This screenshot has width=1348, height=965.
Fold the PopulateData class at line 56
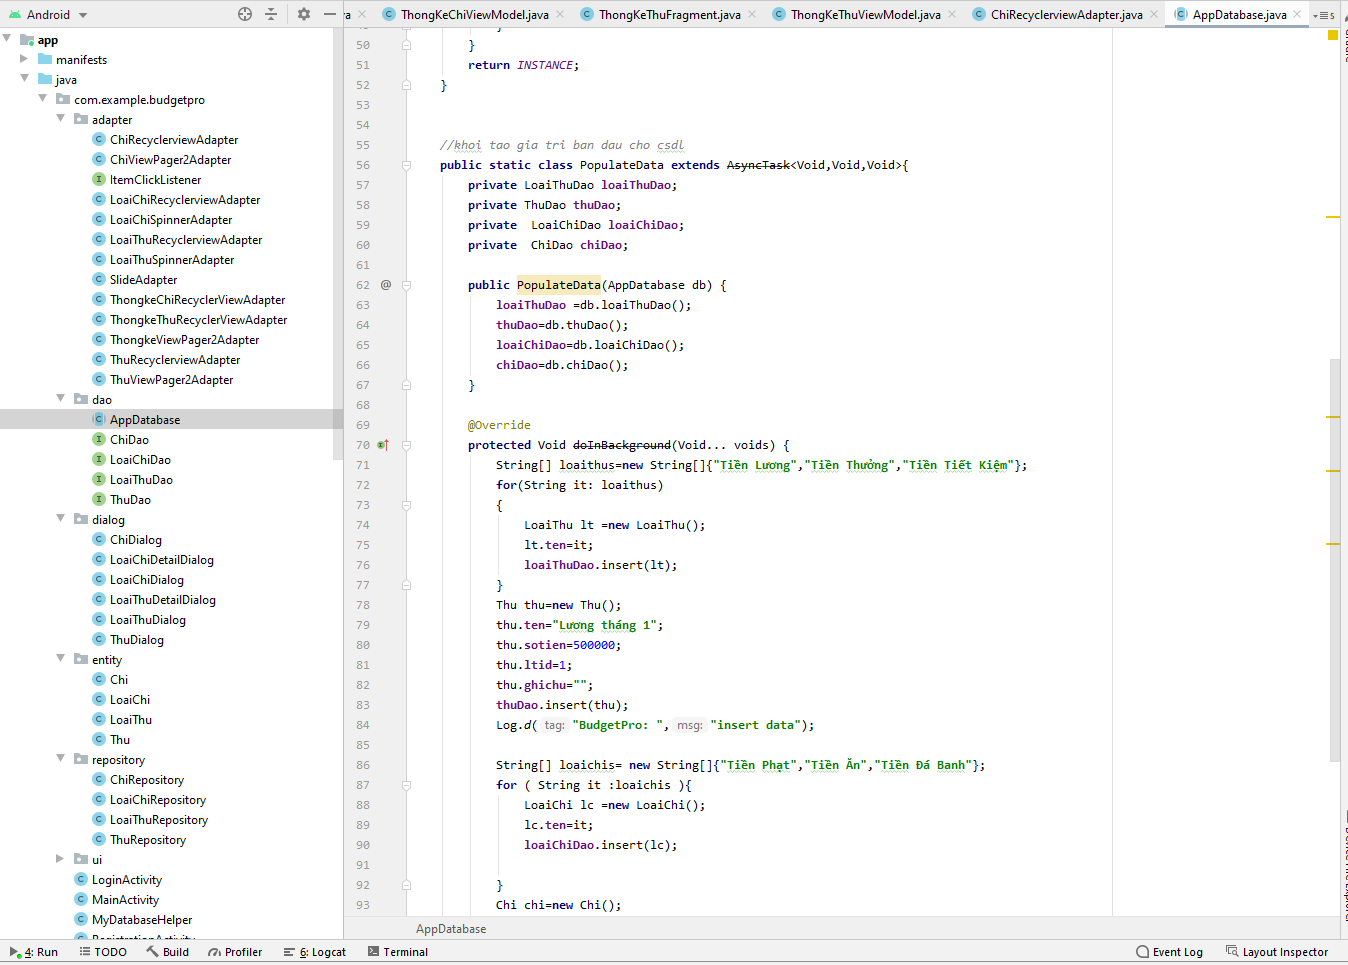406,165
